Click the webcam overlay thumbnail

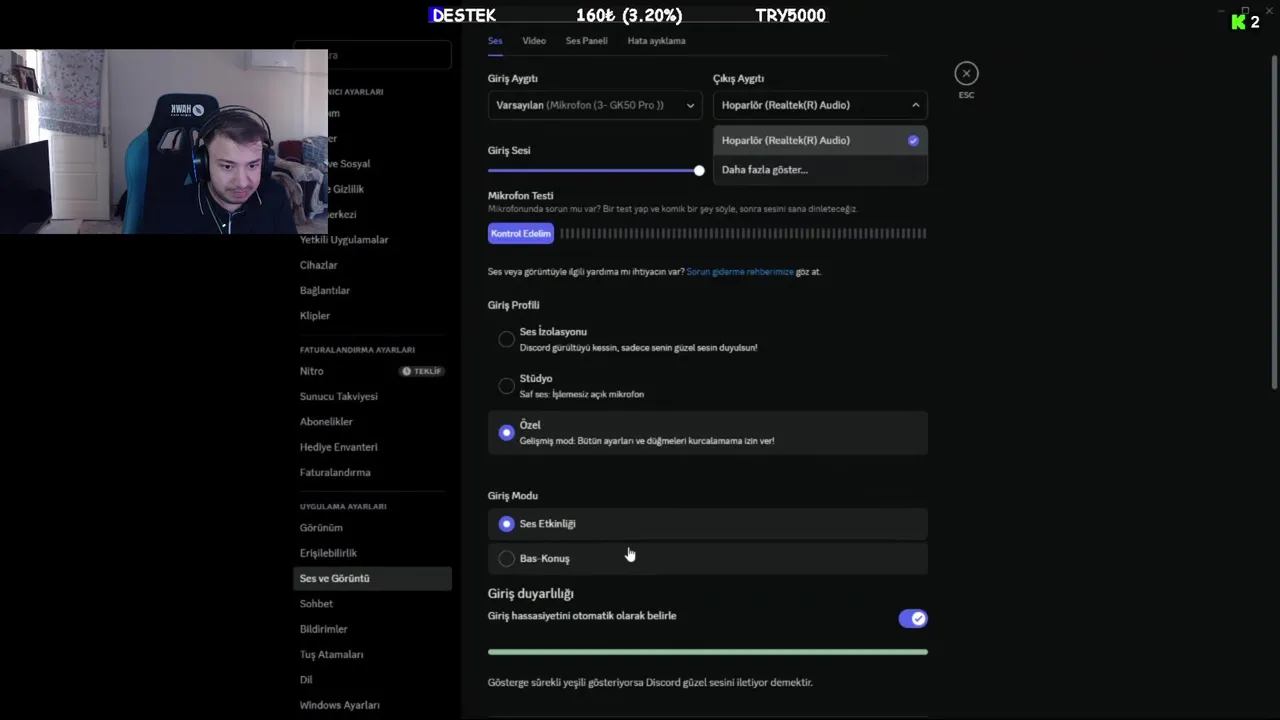tap(164, 141)
